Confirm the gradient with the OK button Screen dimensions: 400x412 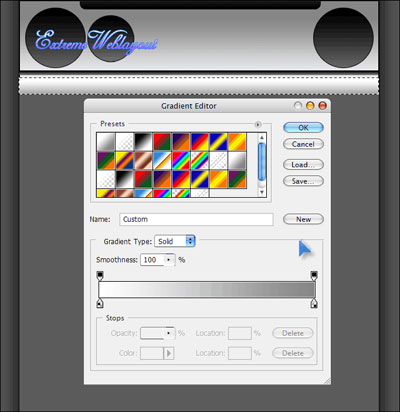[x=303, y=127]
